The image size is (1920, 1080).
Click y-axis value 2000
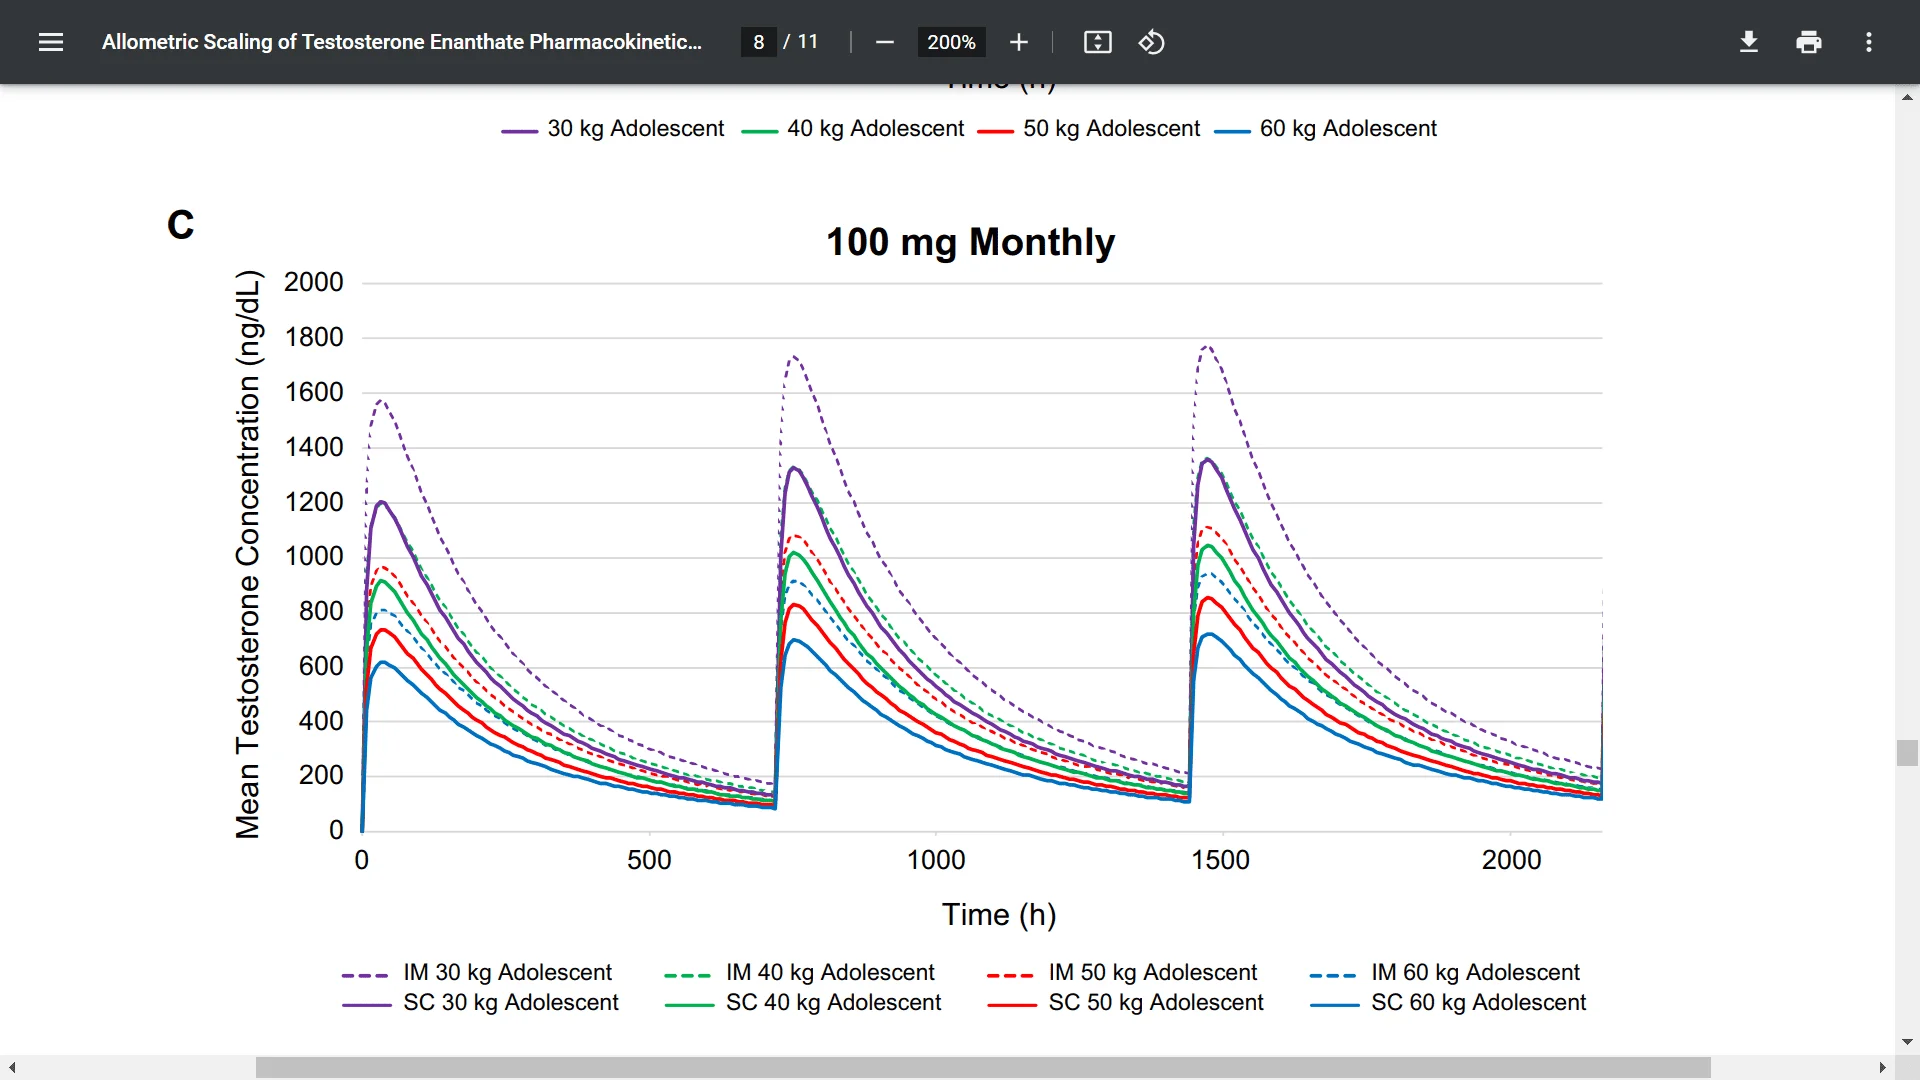click(x=314, y=282)
